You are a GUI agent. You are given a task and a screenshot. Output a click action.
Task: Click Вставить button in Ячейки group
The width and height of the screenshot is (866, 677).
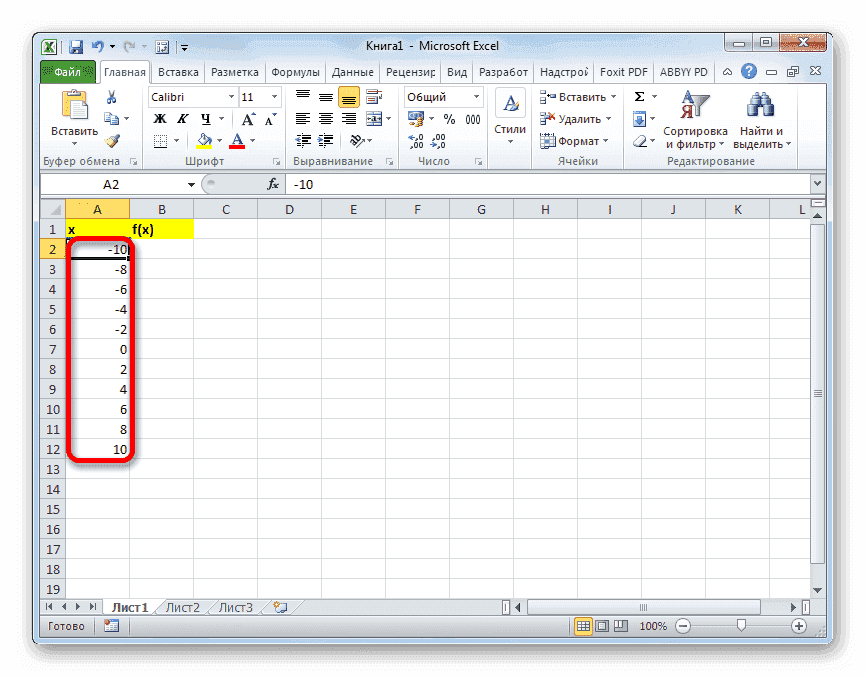pyautogui.click(x=578, y=97)
